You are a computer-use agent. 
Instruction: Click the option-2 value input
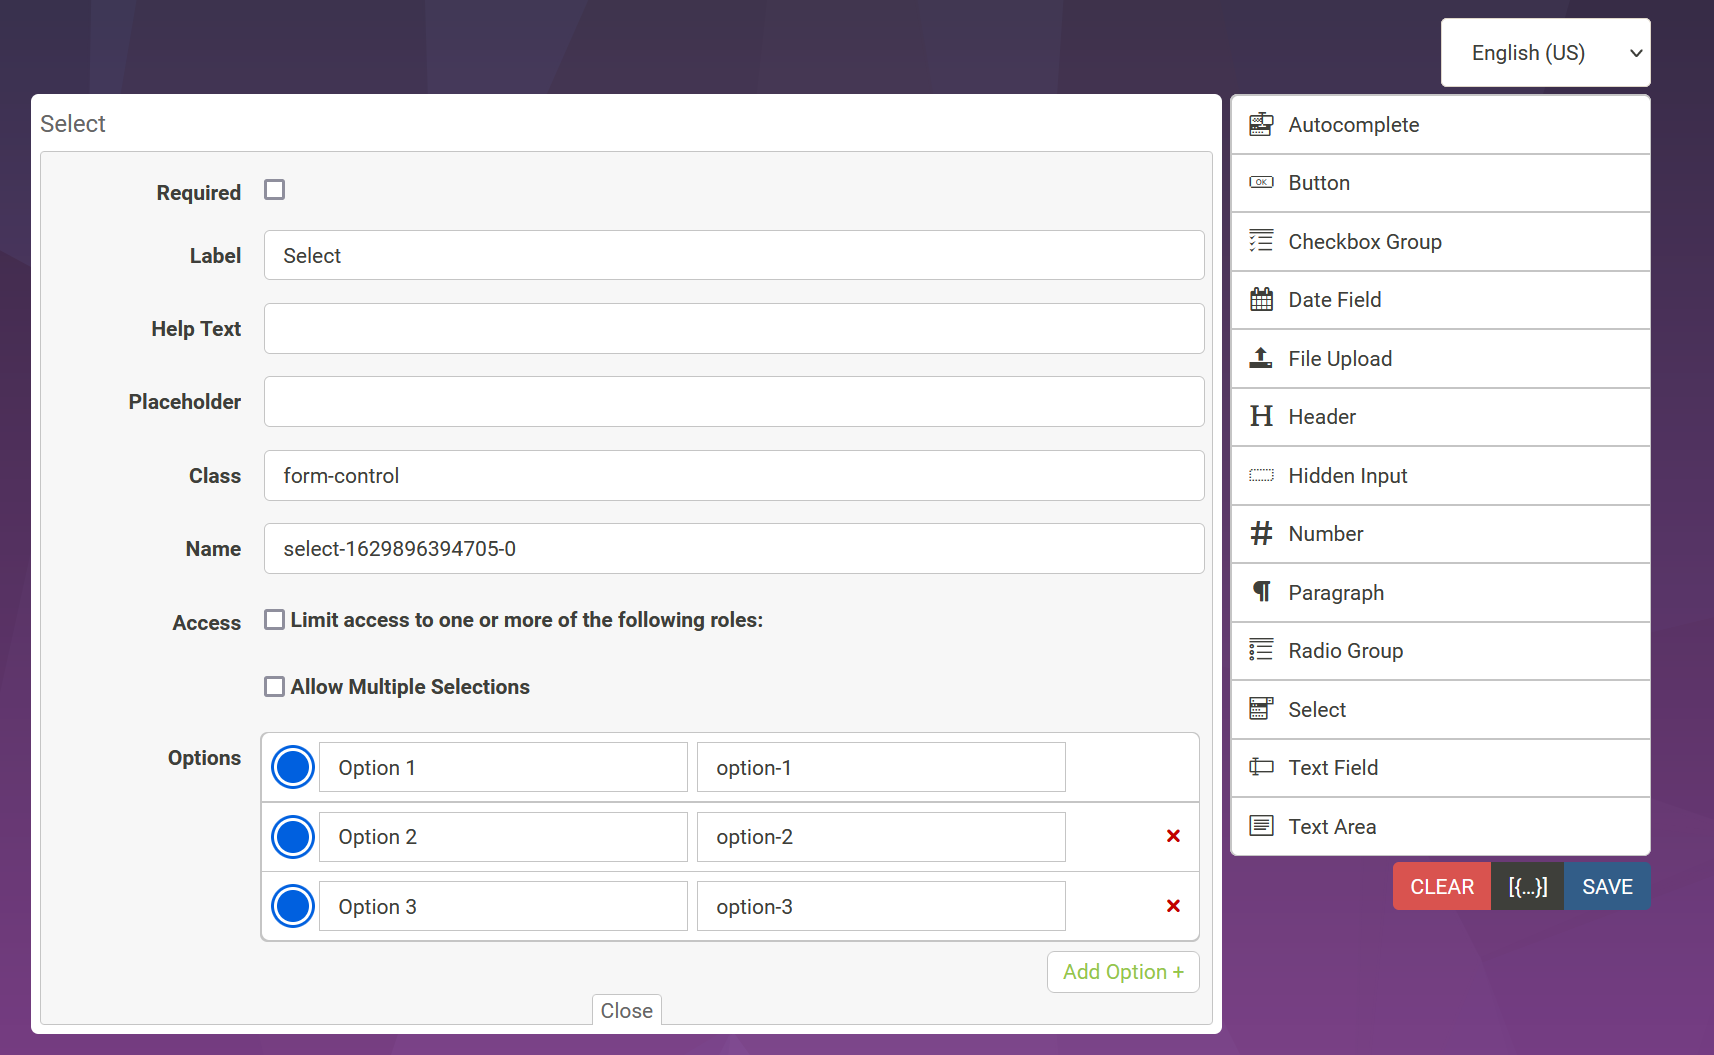click(x=881, y=837)
